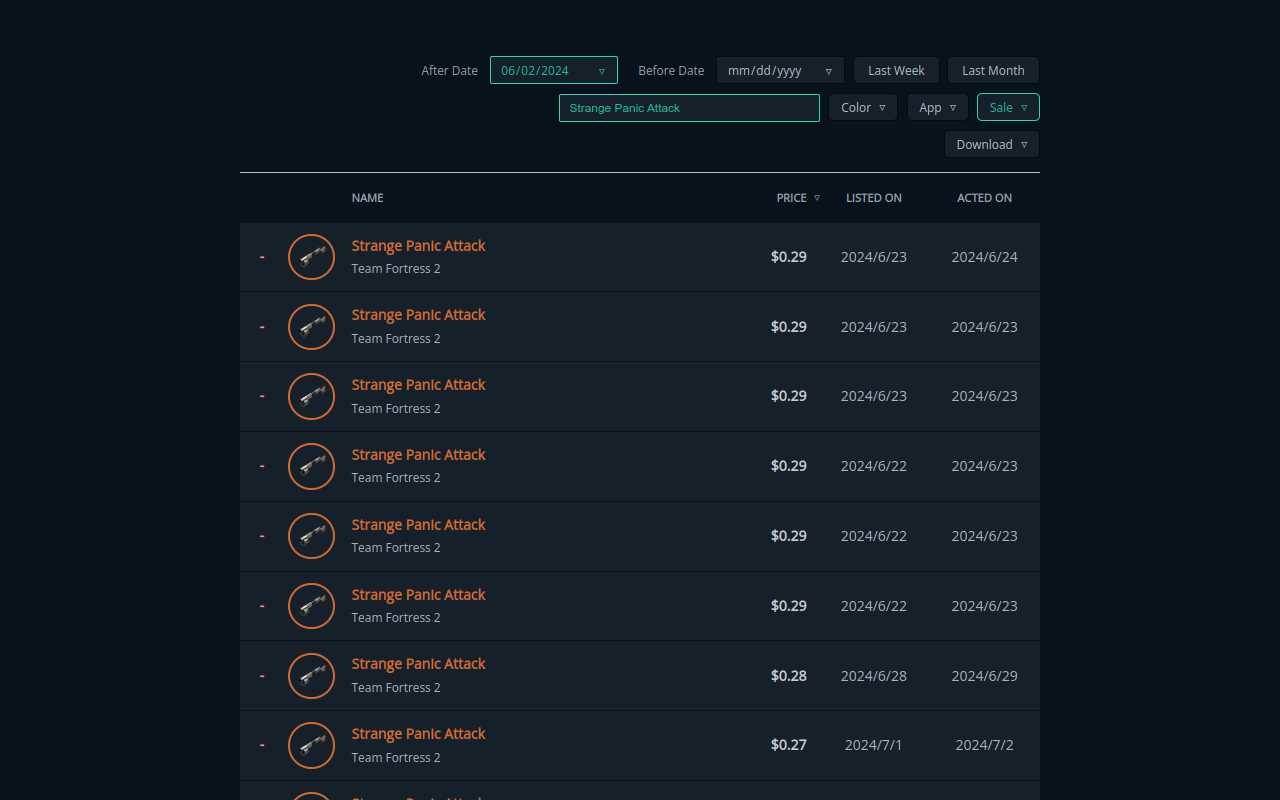The width and height of the screenshot is (1280, 800).
Task: Click the Panic Attack weapon icon in the first row
Action: tap(311, 257)
